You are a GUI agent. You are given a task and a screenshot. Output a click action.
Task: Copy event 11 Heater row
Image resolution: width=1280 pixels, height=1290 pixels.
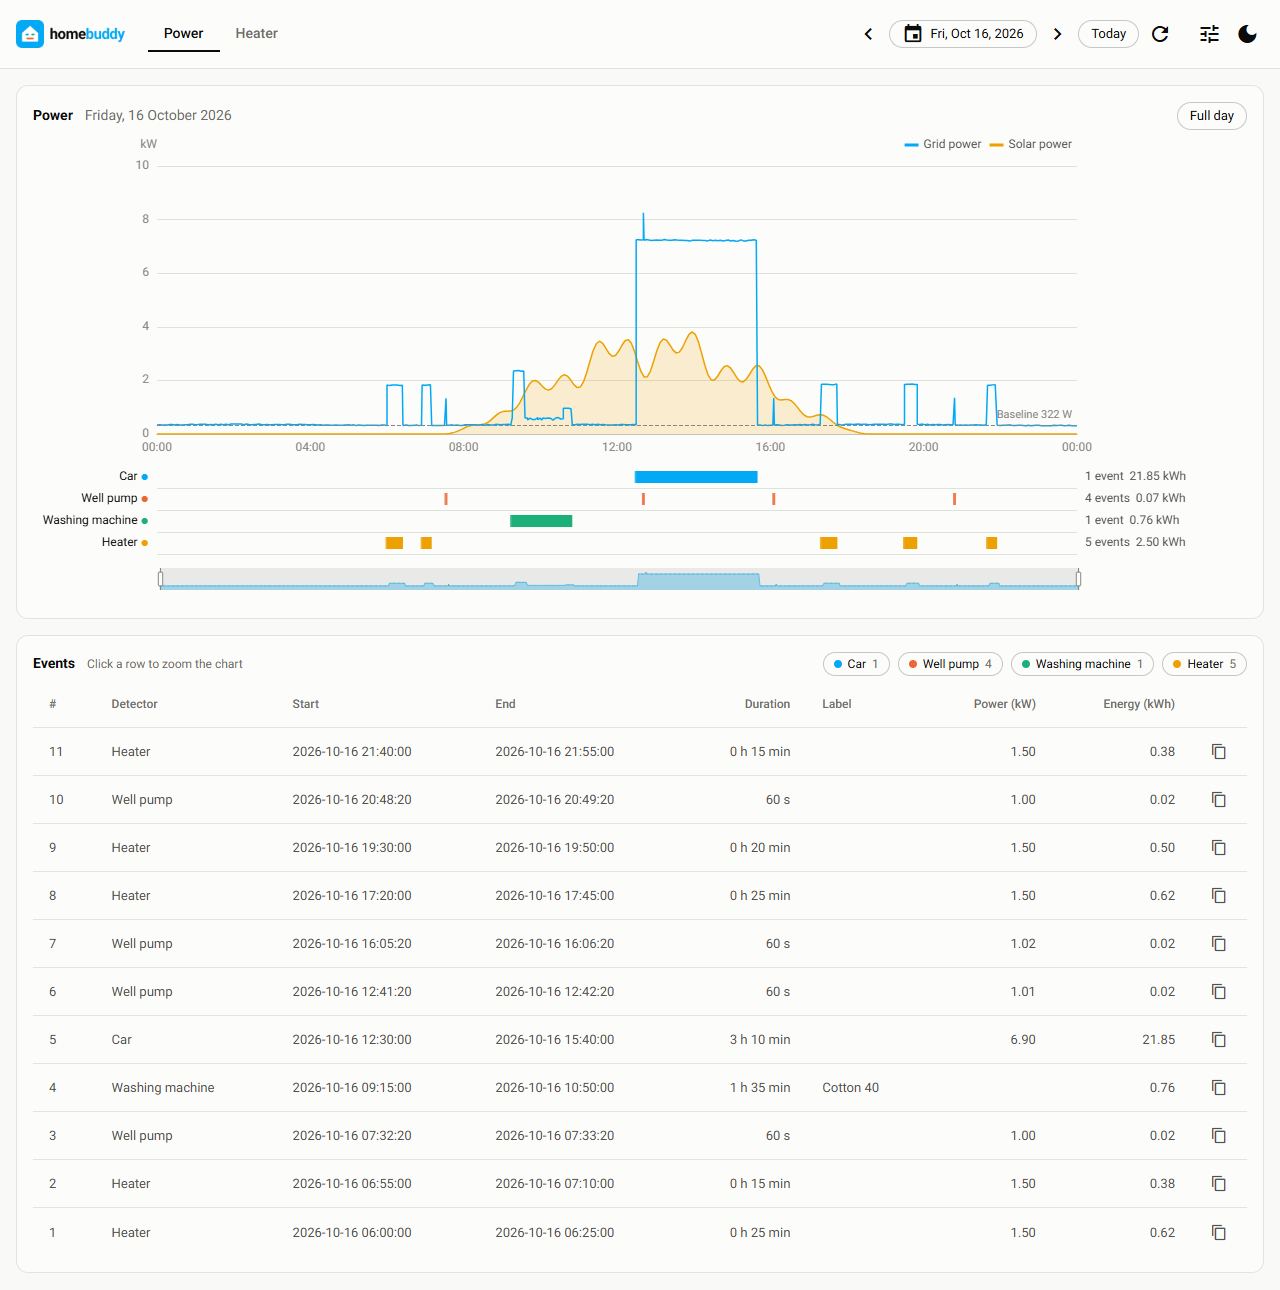tap(1219, 752)
